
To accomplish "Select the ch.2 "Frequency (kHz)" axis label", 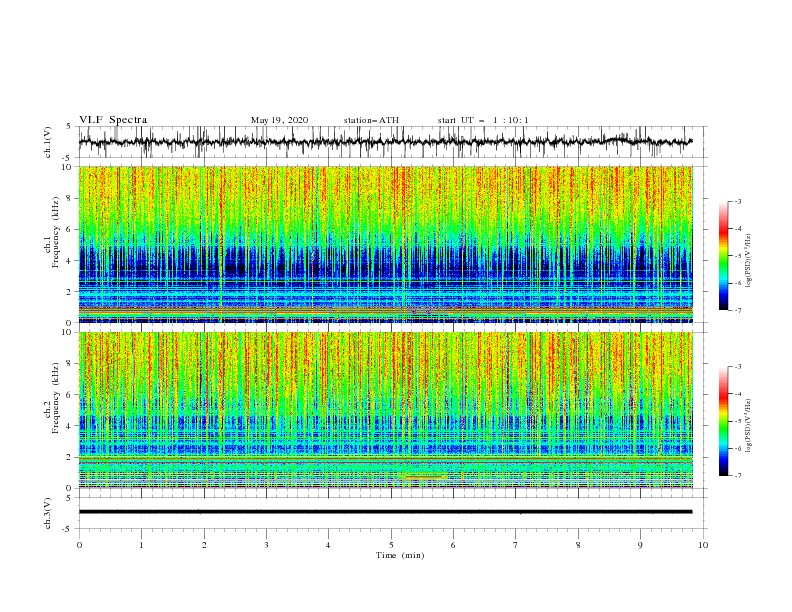I will 56,398.
